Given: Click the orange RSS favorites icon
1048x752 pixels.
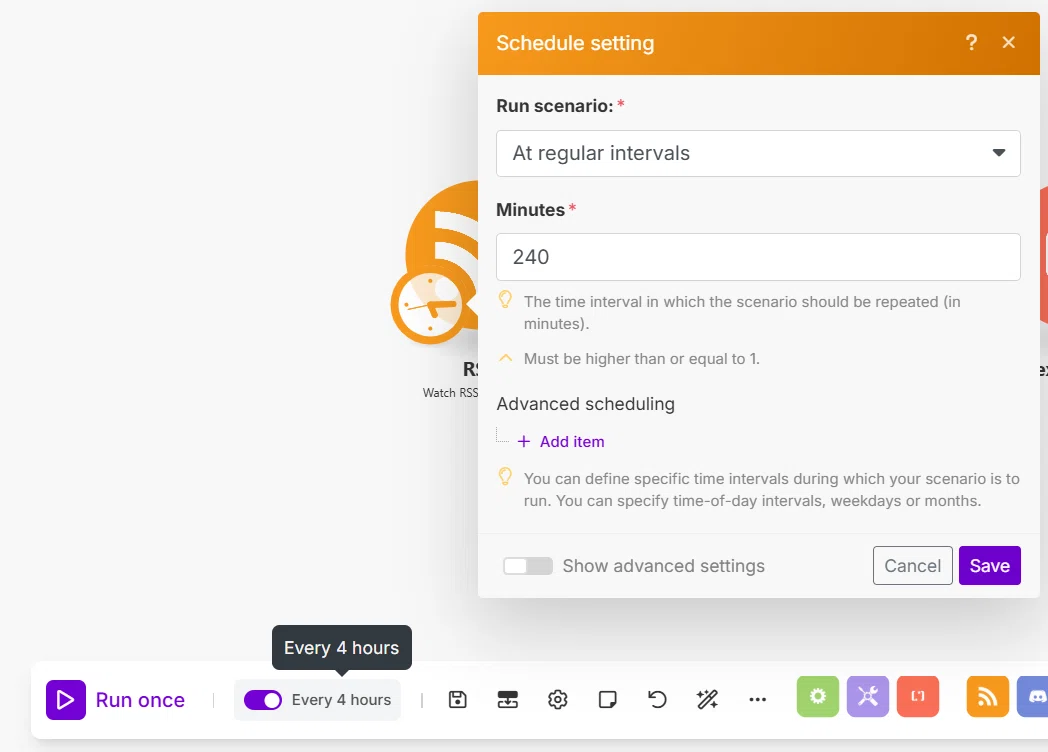Looking at the screenshot, I should 987,697.
